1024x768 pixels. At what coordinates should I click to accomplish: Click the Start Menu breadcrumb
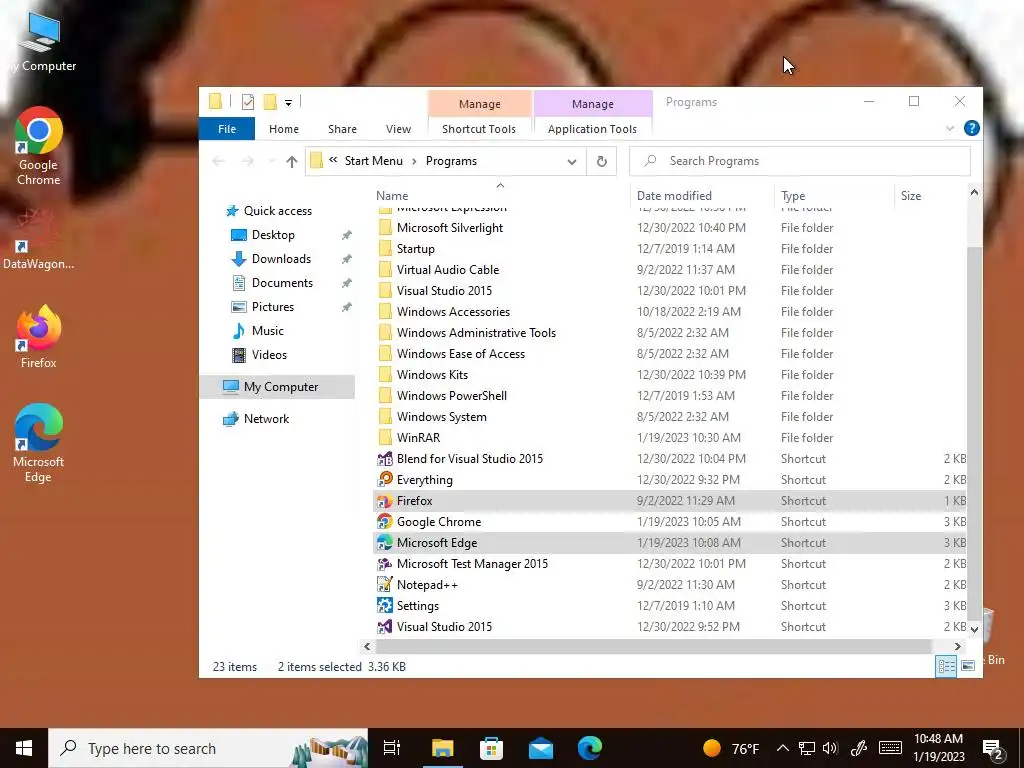pyautogui.click(x=374, y=161)
